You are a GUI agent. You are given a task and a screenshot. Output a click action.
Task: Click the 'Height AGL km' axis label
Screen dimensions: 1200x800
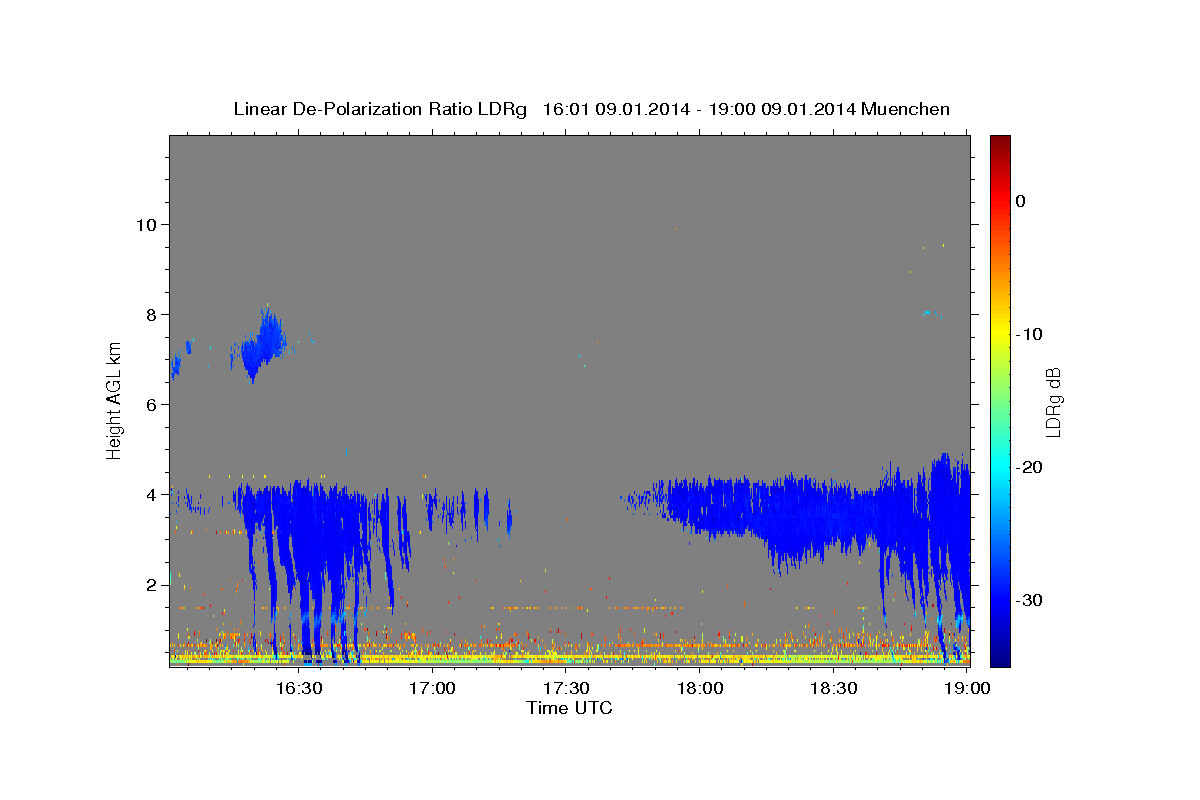[115, 400]
